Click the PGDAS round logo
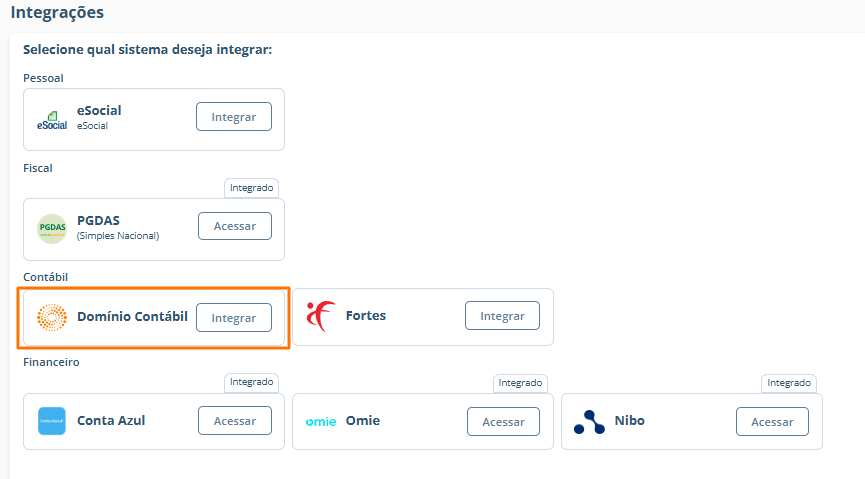The height and width of the screenshot is (479, 865). (52, 229)
